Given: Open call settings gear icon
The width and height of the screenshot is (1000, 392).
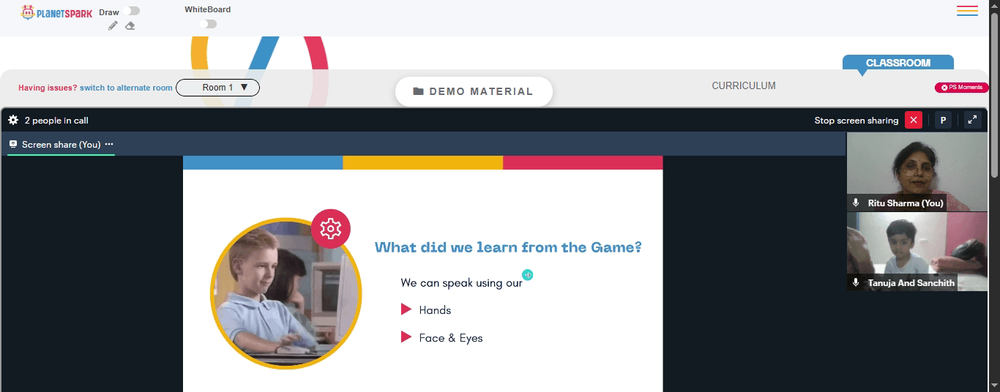Looking at the screenshot, I should (13, 120).
